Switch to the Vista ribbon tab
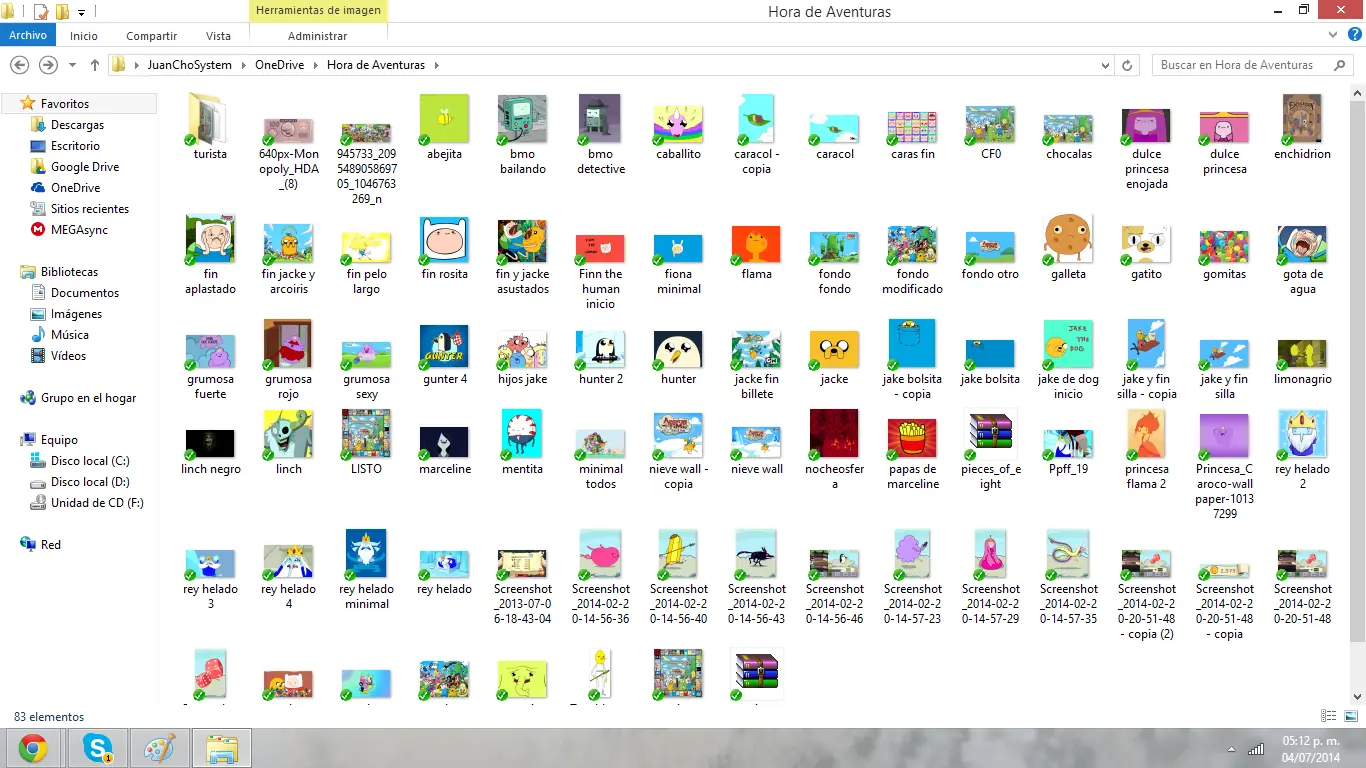The image size is (1366, 768). point(218,36)
